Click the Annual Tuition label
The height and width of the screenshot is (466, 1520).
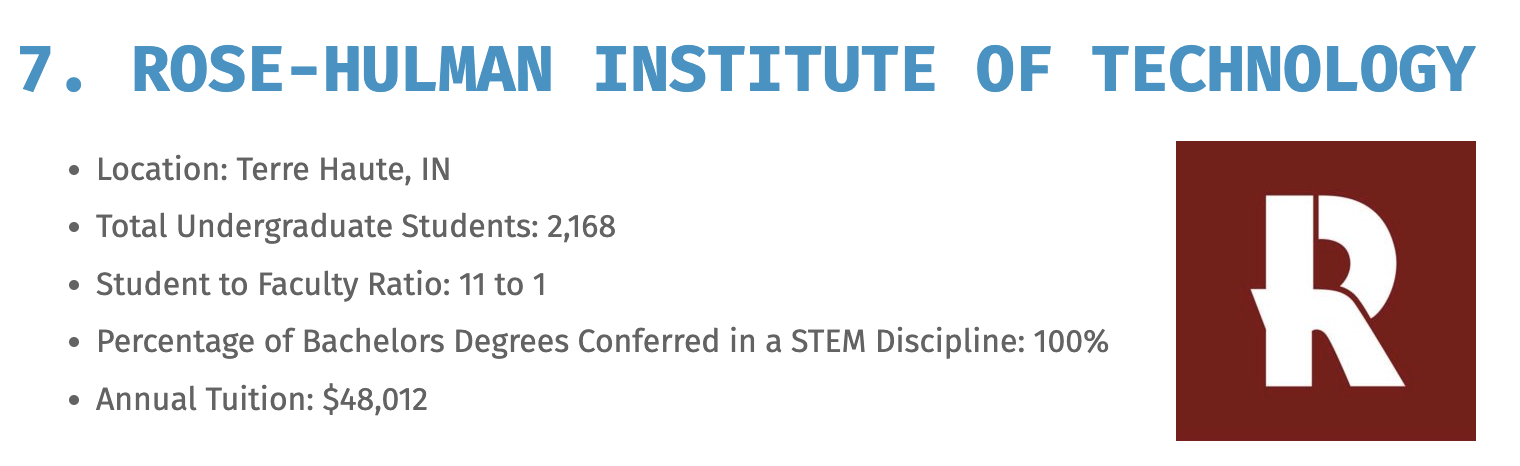pos(205,401)
